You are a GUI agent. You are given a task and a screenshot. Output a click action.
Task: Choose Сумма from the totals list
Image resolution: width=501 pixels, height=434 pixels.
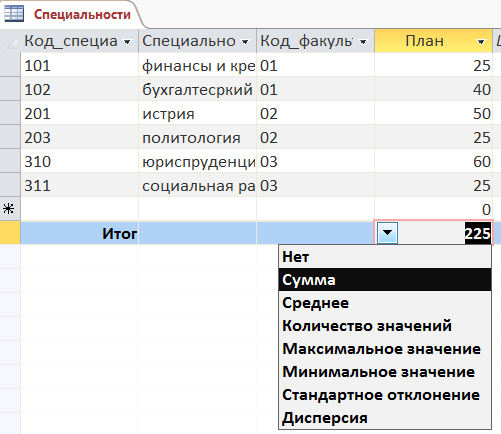click(x=385, y=280)
